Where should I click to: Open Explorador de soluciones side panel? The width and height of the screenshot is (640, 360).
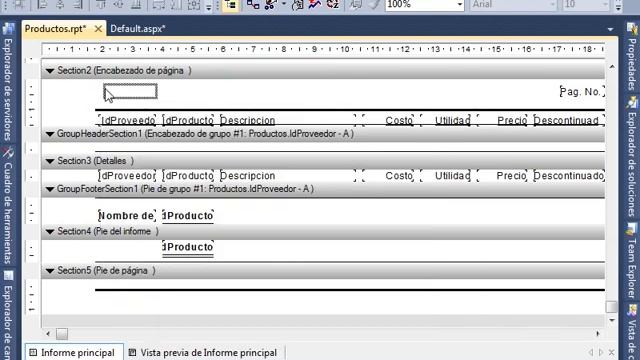tap(632, 157)
